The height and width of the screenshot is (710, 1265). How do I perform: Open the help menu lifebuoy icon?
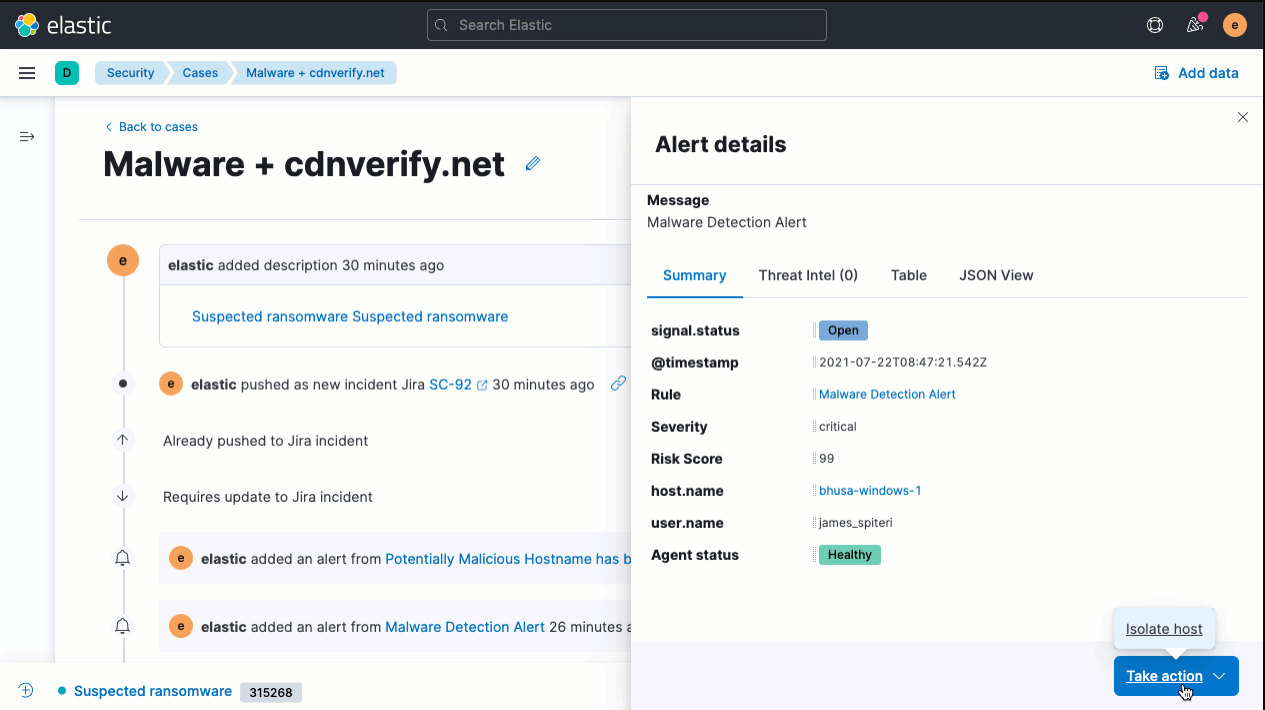(x=1155, y=25)
